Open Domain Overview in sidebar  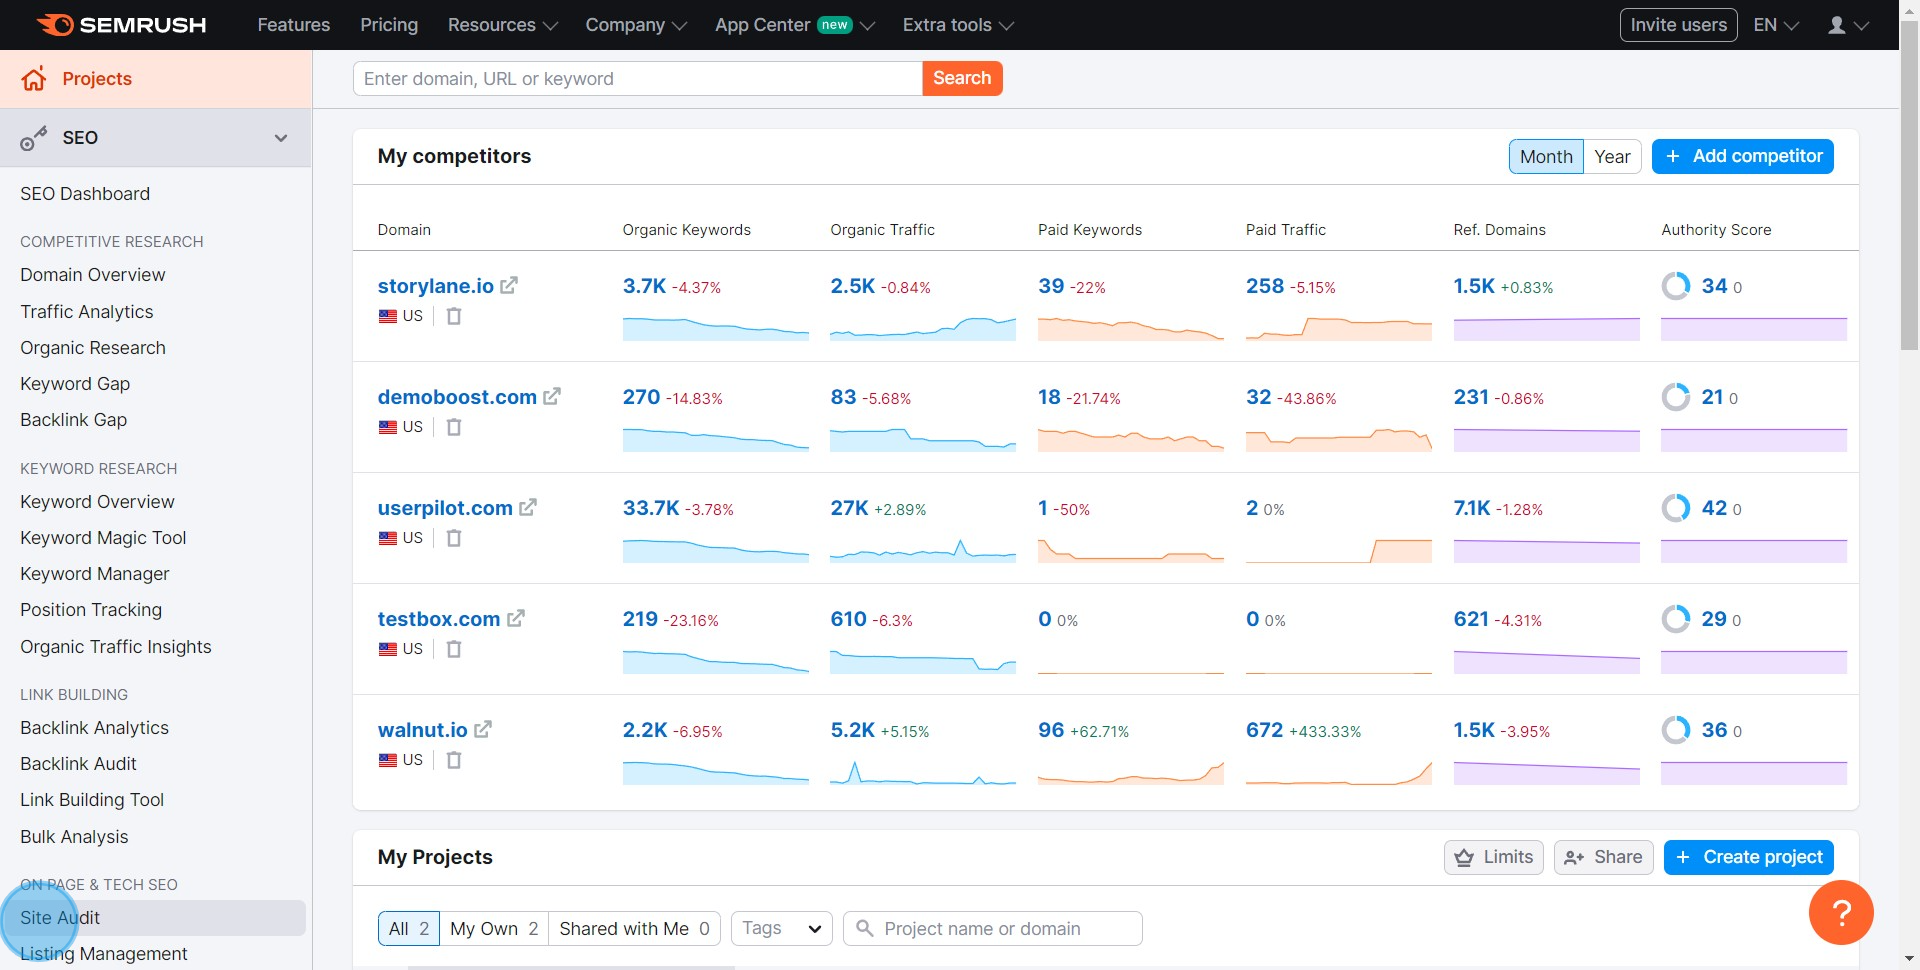[93, 275]
